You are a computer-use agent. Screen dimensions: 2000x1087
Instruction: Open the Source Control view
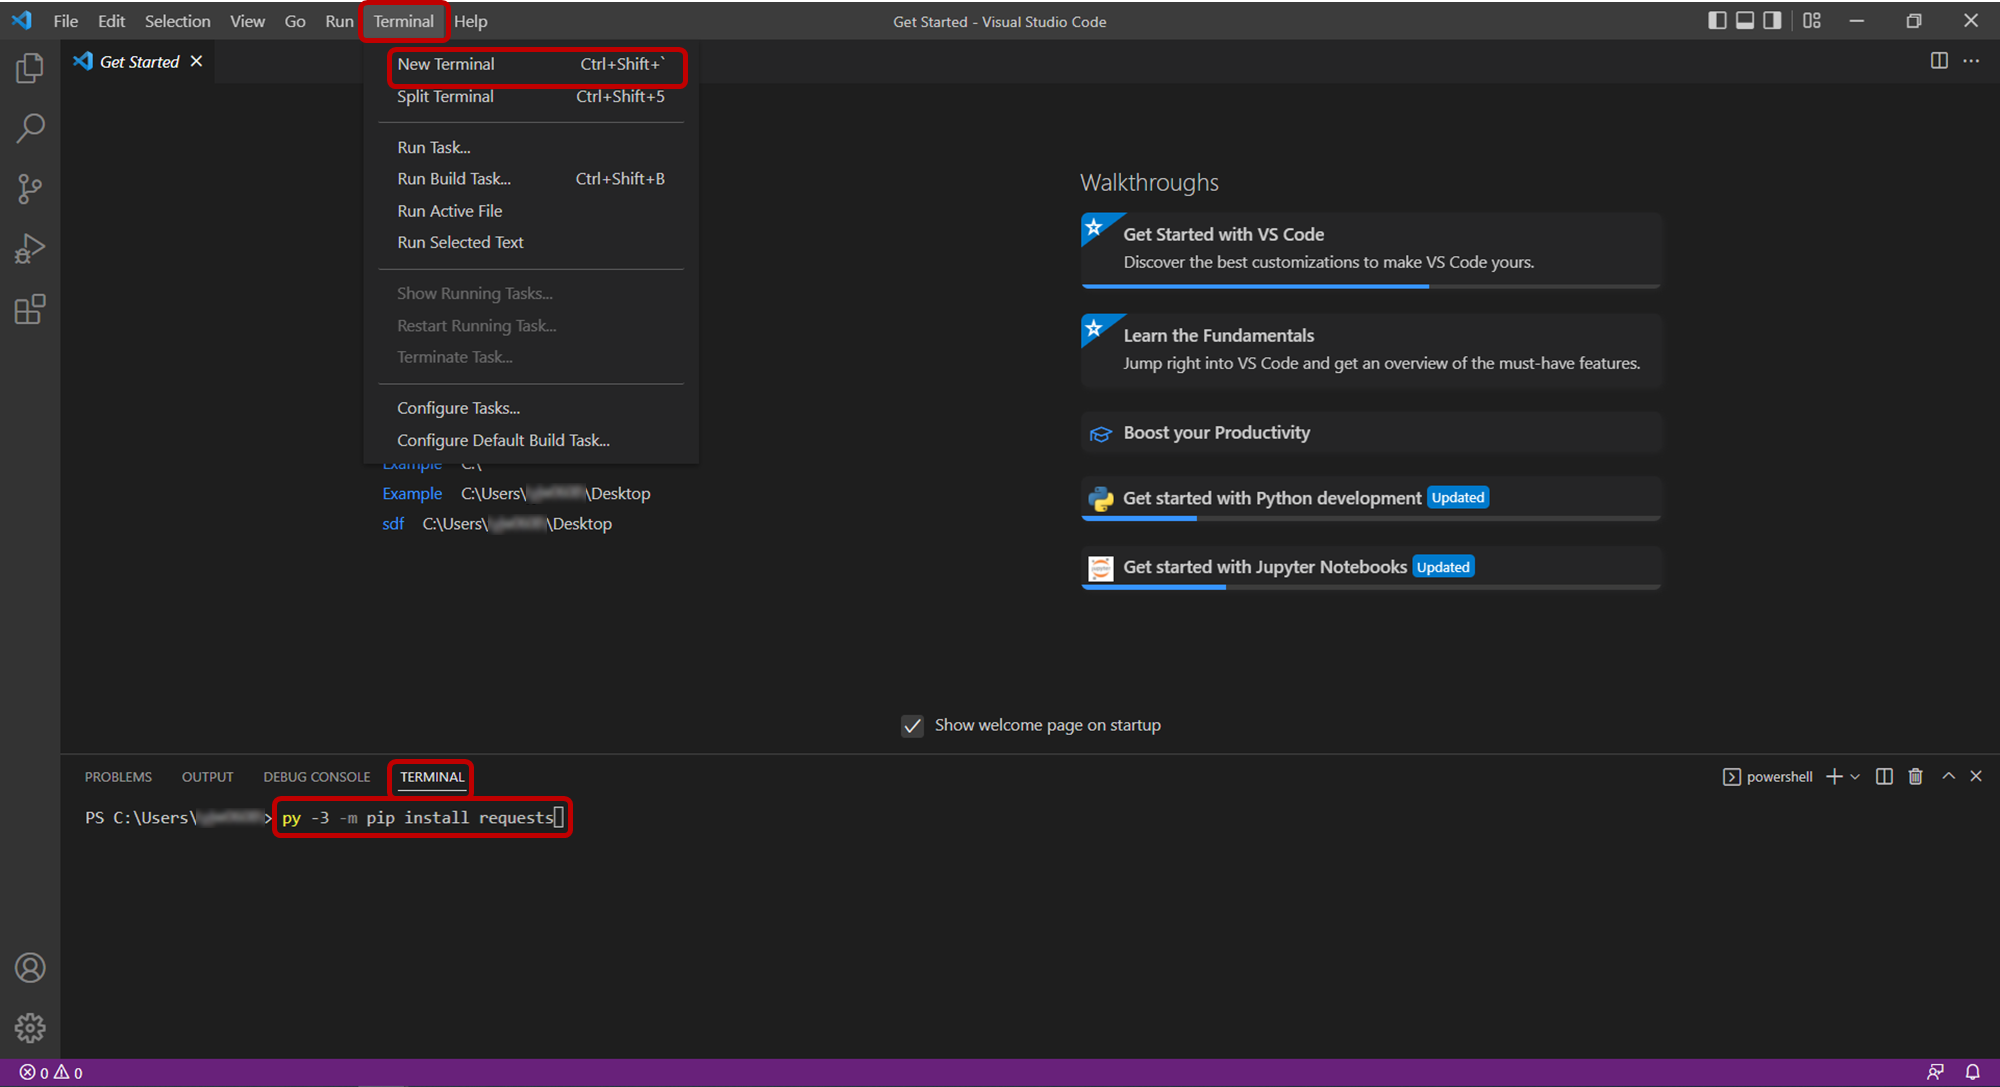[30, 189]
